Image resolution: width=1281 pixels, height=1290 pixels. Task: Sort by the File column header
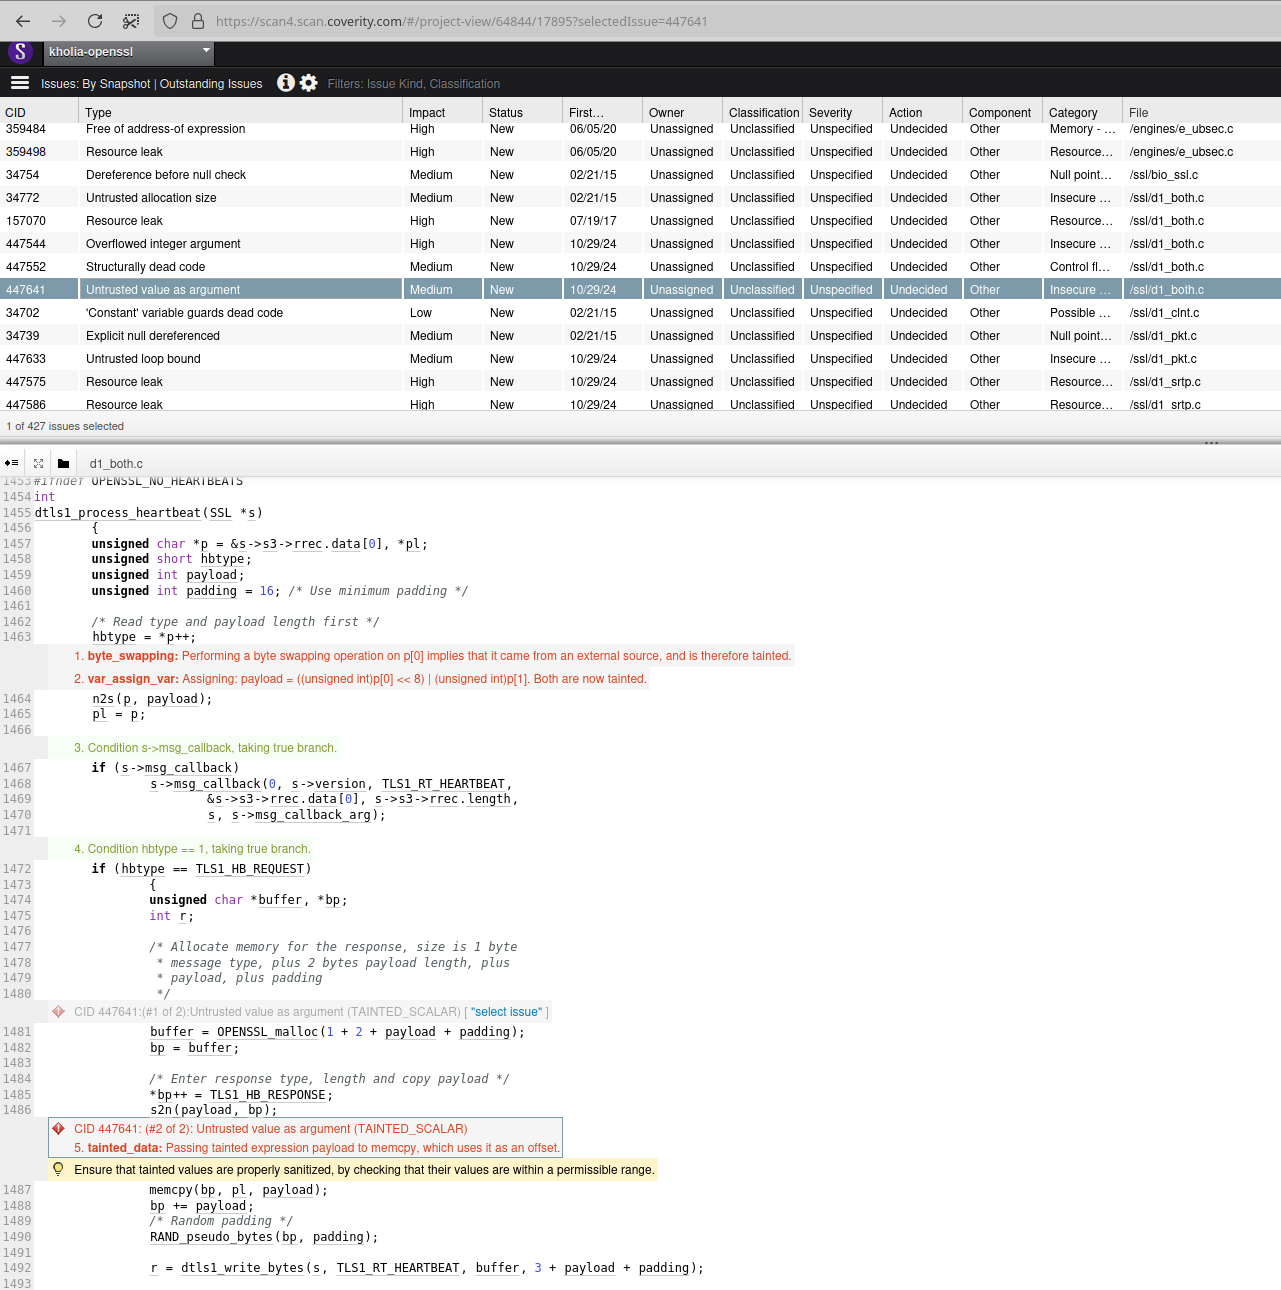click(1202, 113)
